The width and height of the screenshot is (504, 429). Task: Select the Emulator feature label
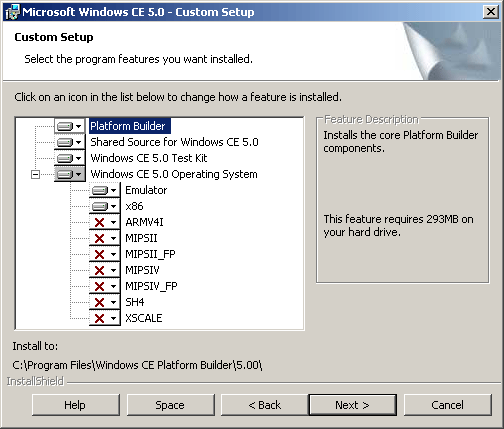point(146,190)
